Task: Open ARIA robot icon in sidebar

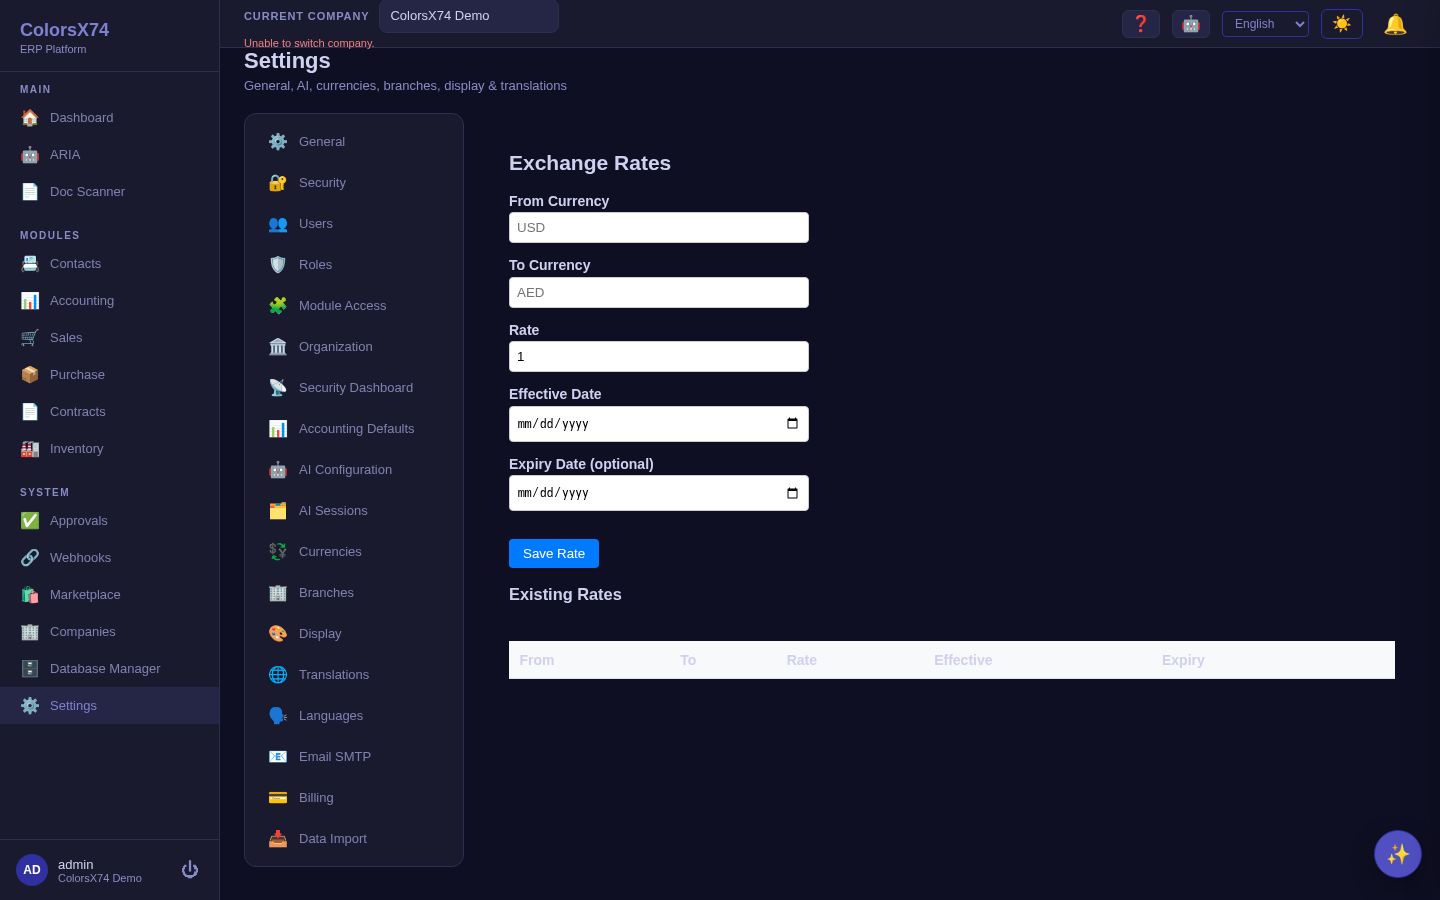Action: click(30, 155)
